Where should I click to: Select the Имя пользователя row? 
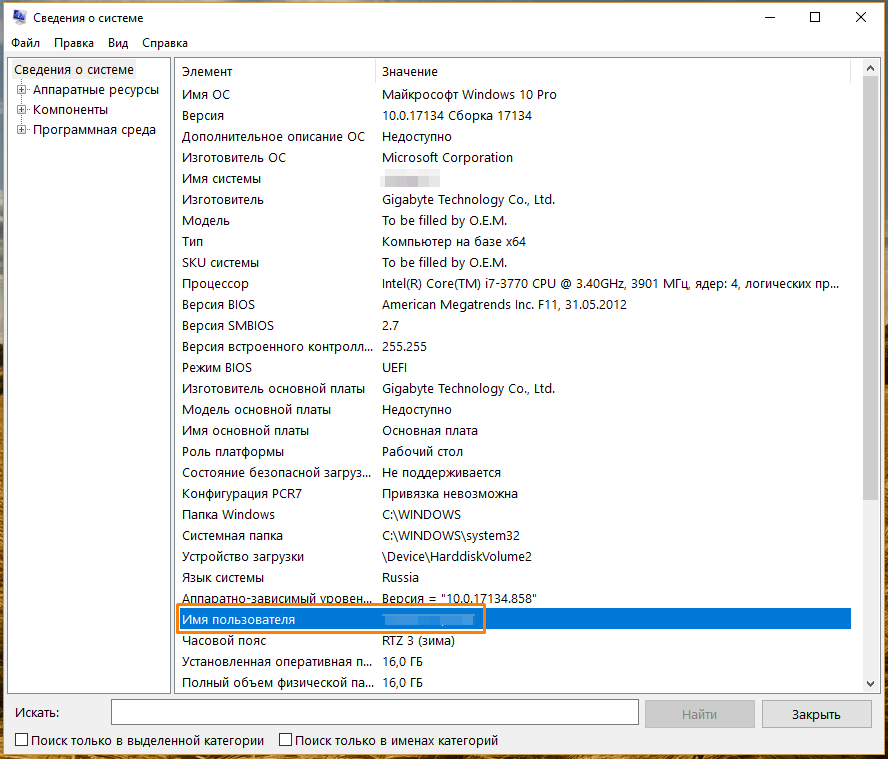pyautogui.click(x=514, y=619)
